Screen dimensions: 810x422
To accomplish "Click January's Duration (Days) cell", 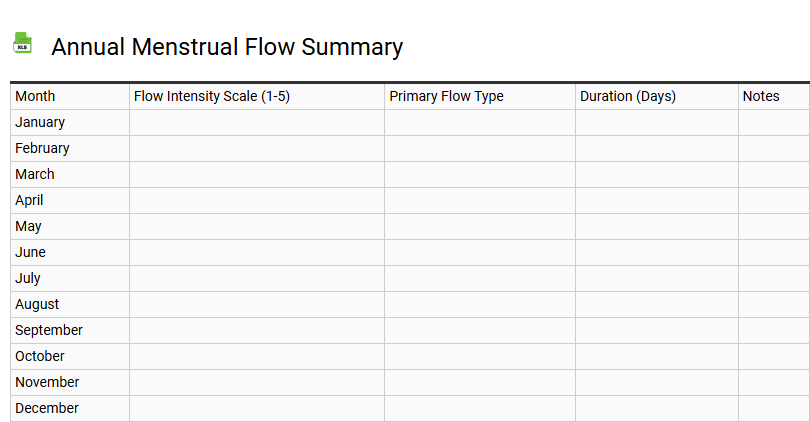I will tap(657, 122).
